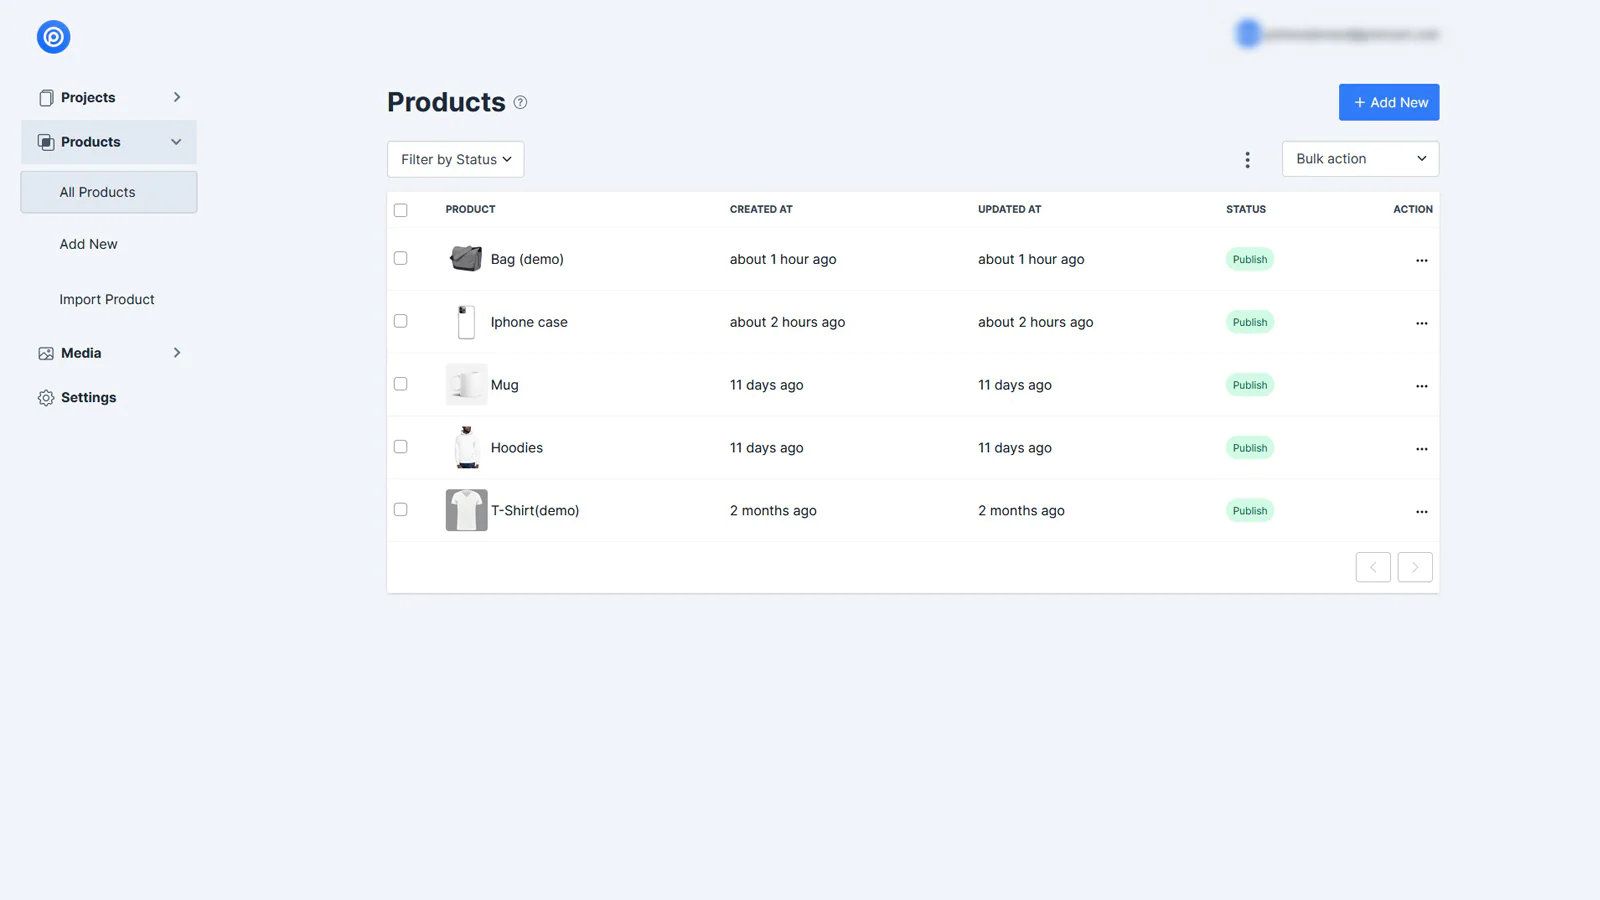
Task: Open the Bulk action dropdown
Action: [1360, 159]
